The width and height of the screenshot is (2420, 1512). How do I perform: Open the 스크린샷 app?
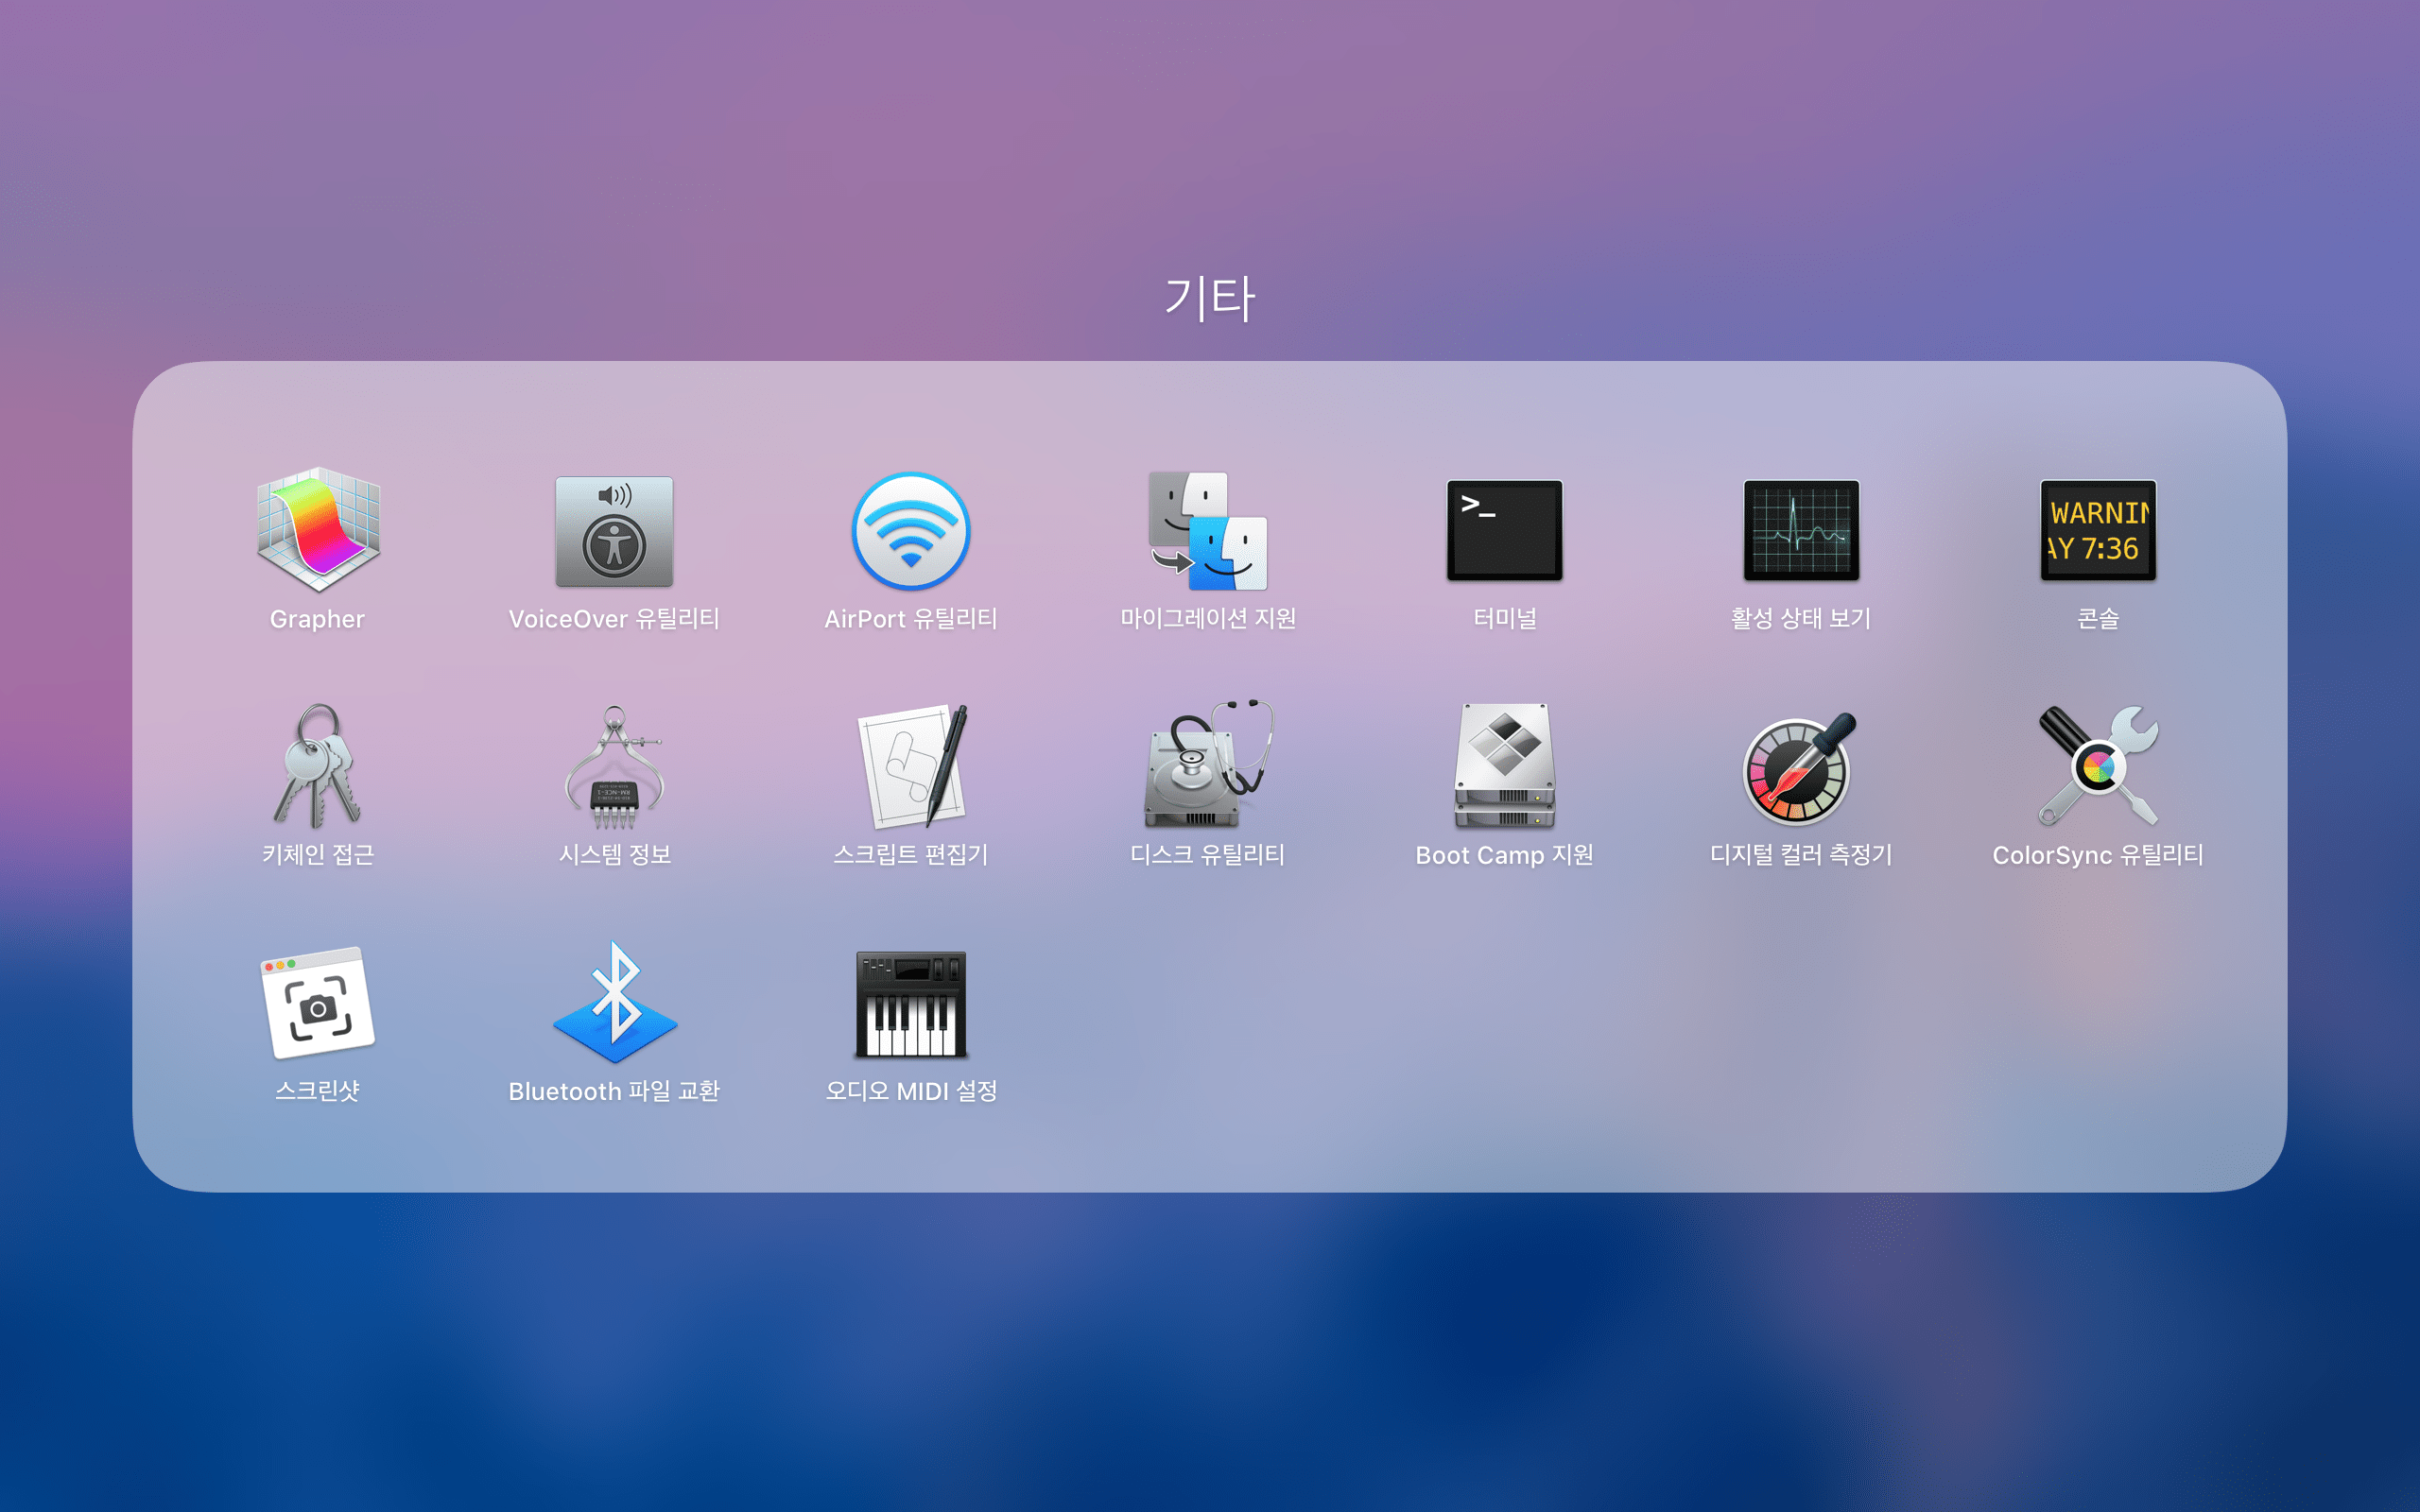[318, 1003]
